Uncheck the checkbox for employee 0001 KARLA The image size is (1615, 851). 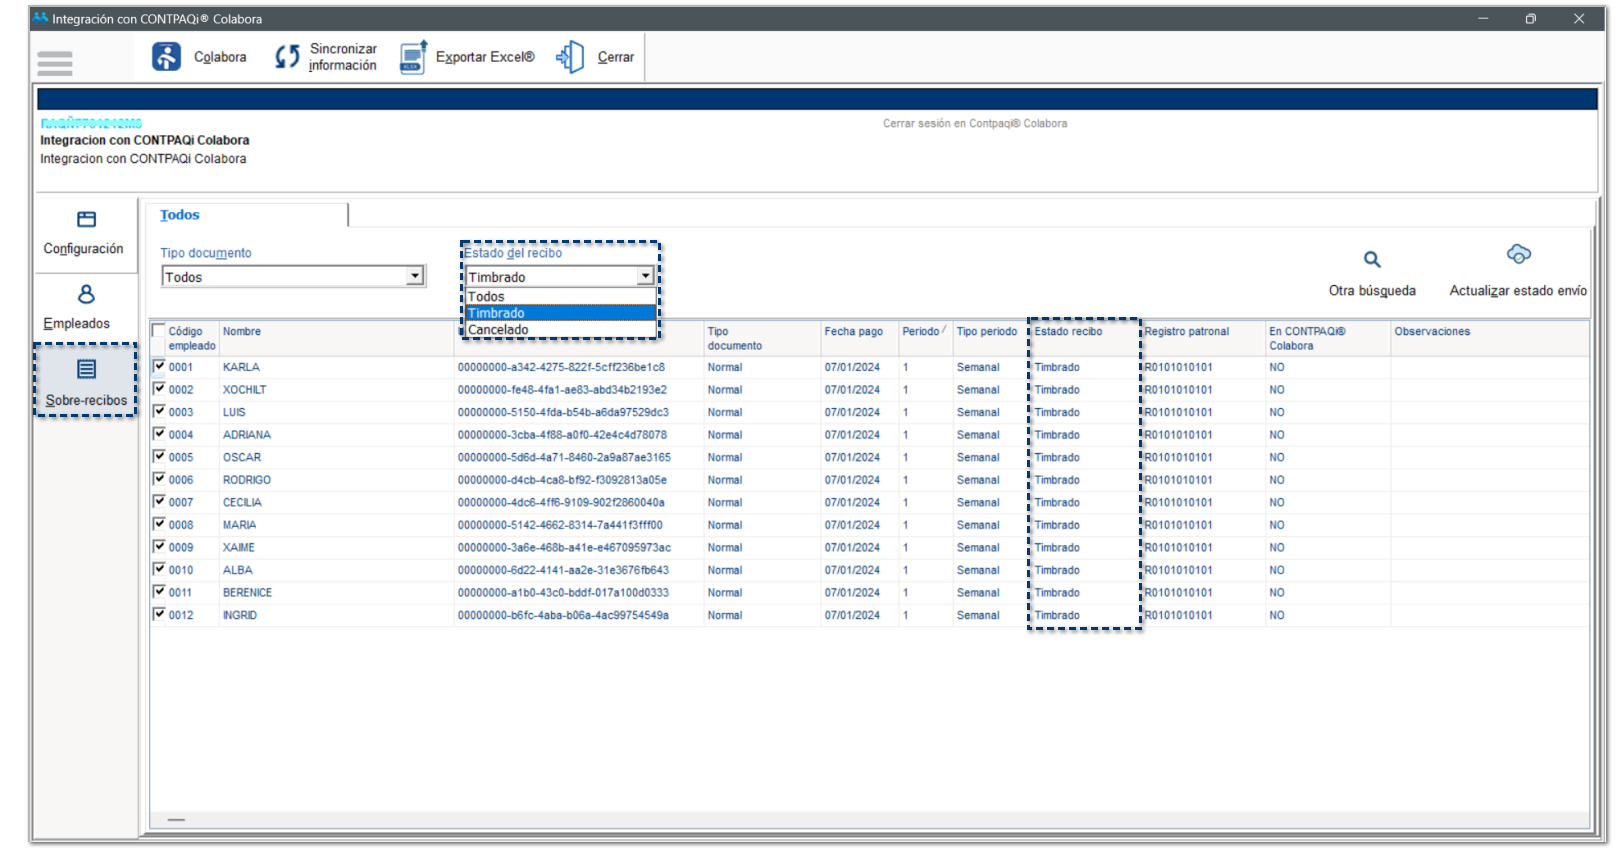tap(158, 366)
